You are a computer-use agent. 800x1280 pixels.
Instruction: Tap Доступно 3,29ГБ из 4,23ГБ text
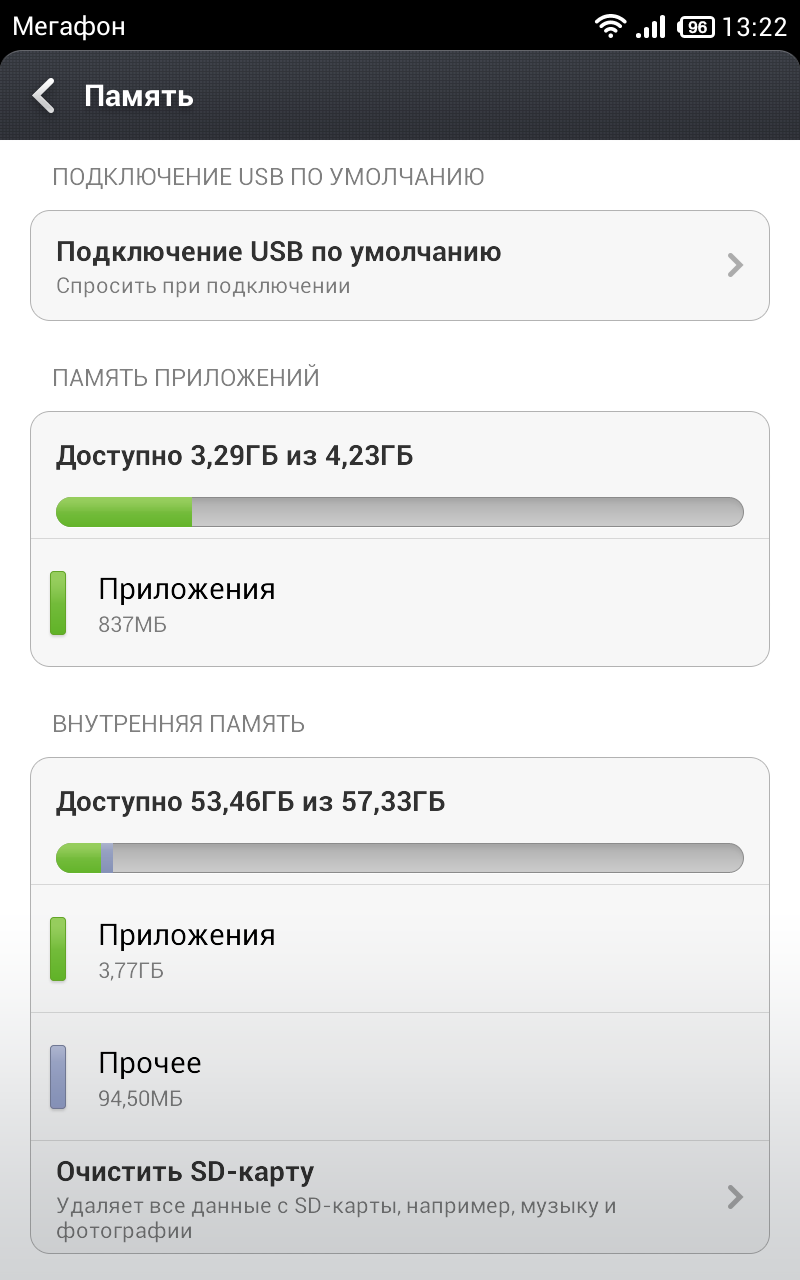[234, 457]
